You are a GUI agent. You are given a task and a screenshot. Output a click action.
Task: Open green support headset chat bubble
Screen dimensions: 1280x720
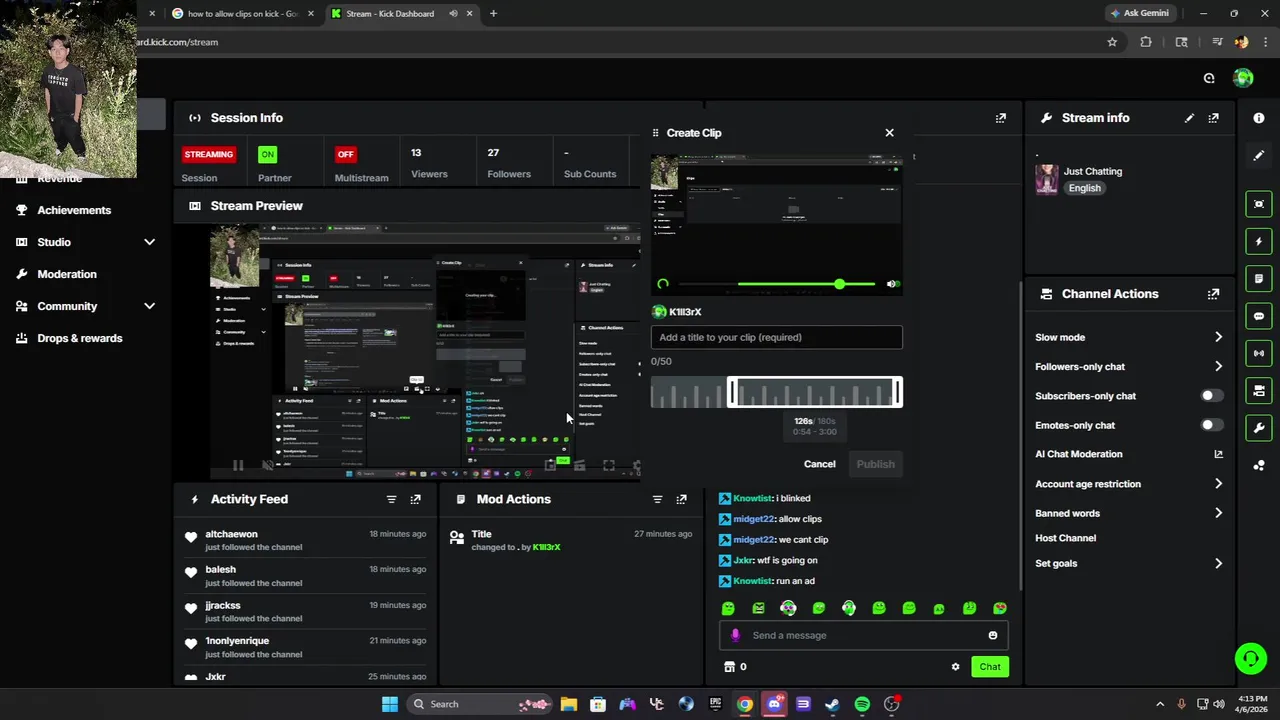click(x=1251, y=658)
